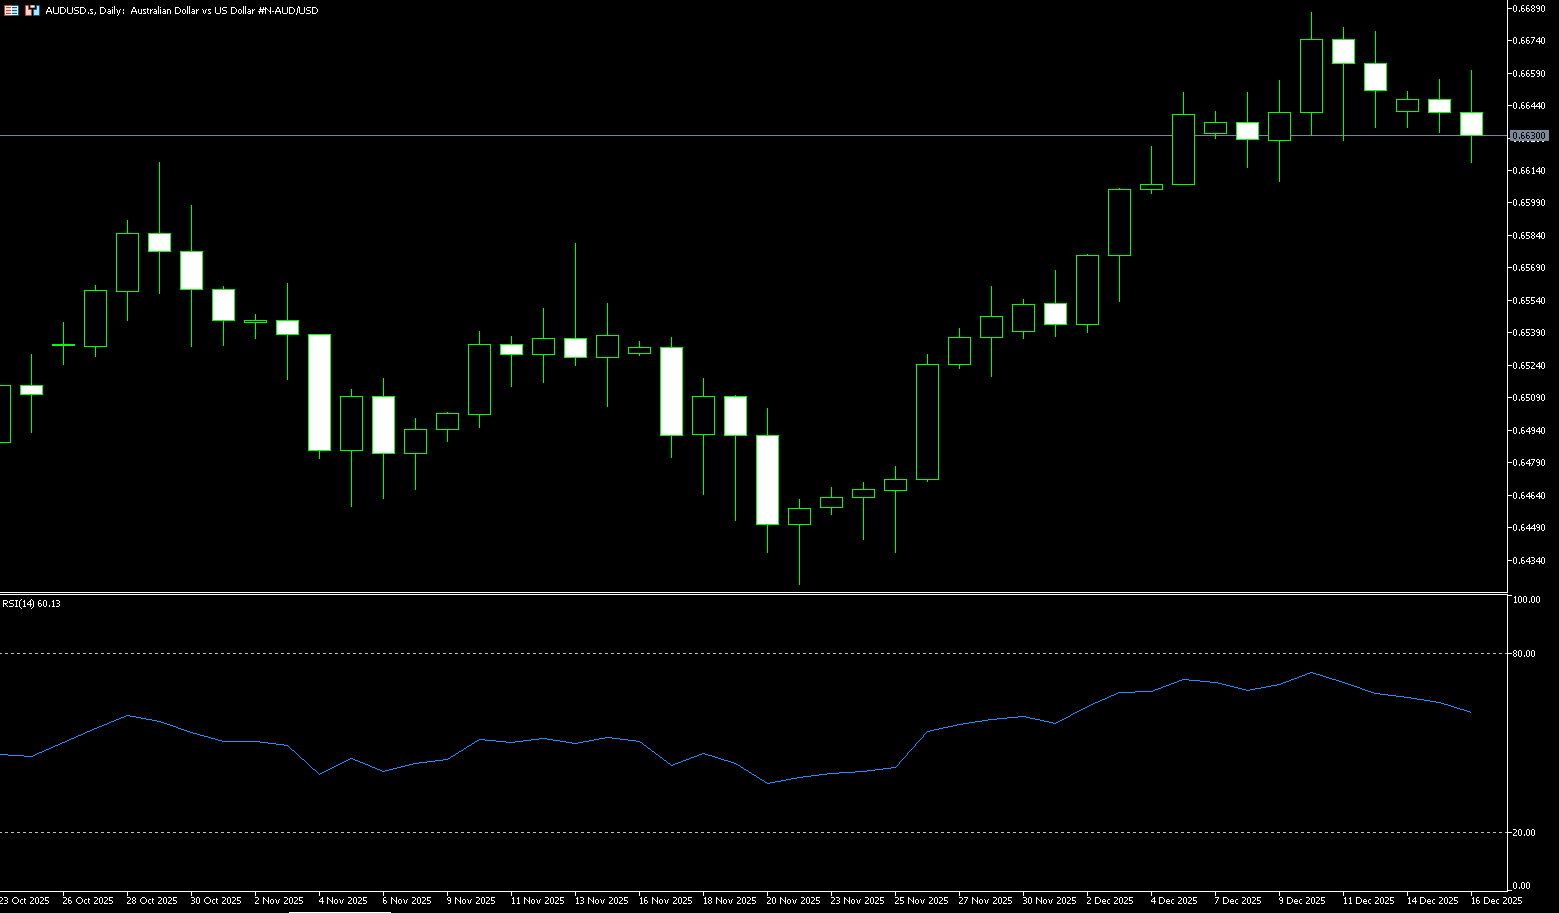Viewport: 1559px width, 913px height.
Task: Click the 0.66890 price scale label
Action: (x=1530, y=9)
